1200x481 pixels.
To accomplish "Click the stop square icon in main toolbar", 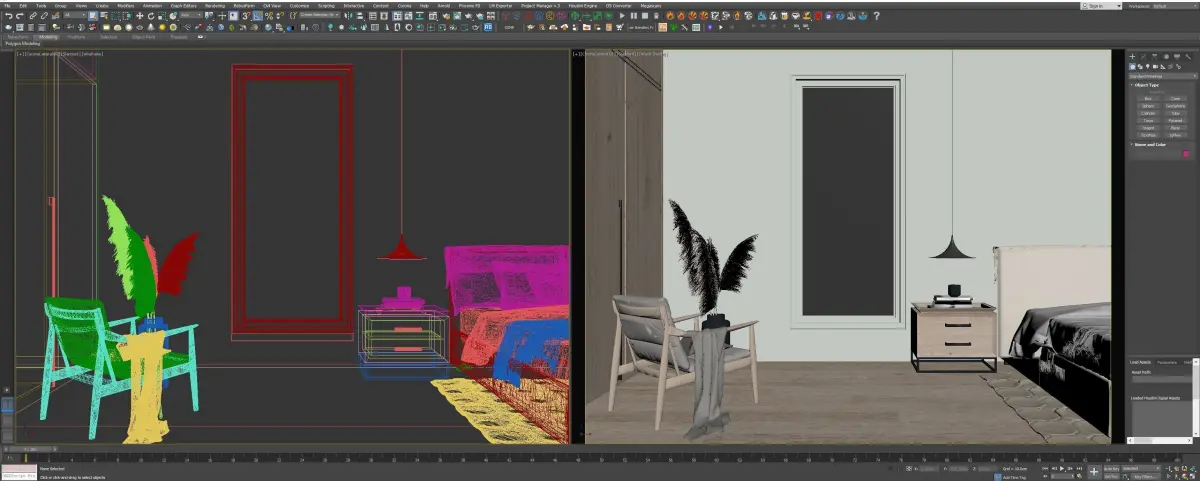I will click(644, 16).
